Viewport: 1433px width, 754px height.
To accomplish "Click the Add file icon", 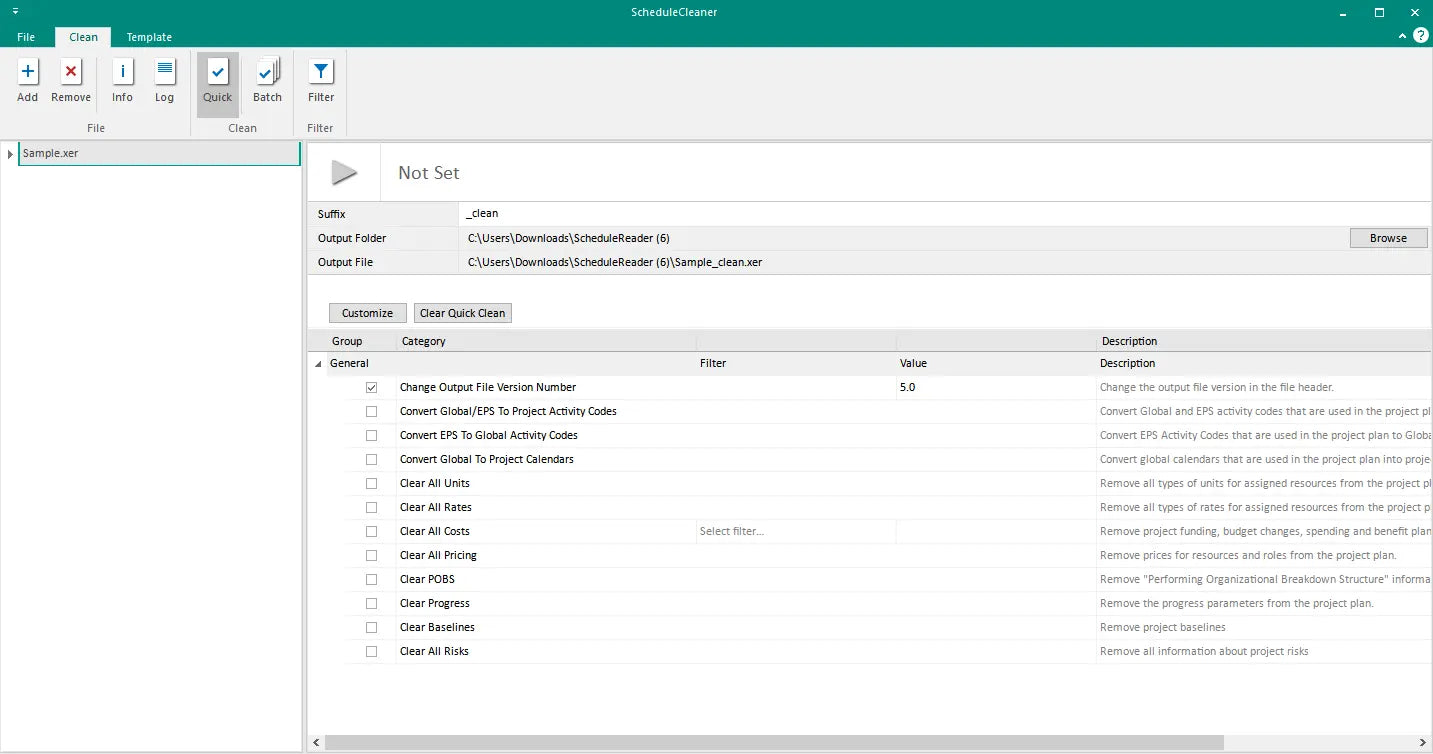I will 28,72.
